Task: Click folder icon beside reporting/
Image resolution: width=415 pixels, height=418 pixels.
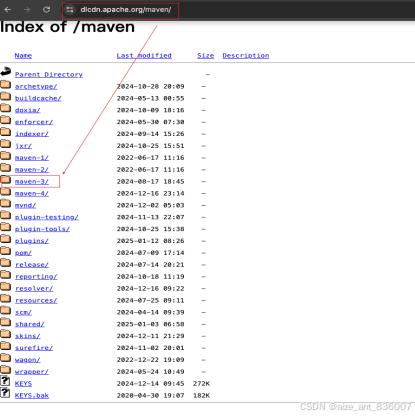Action: [x=6, y=274]
